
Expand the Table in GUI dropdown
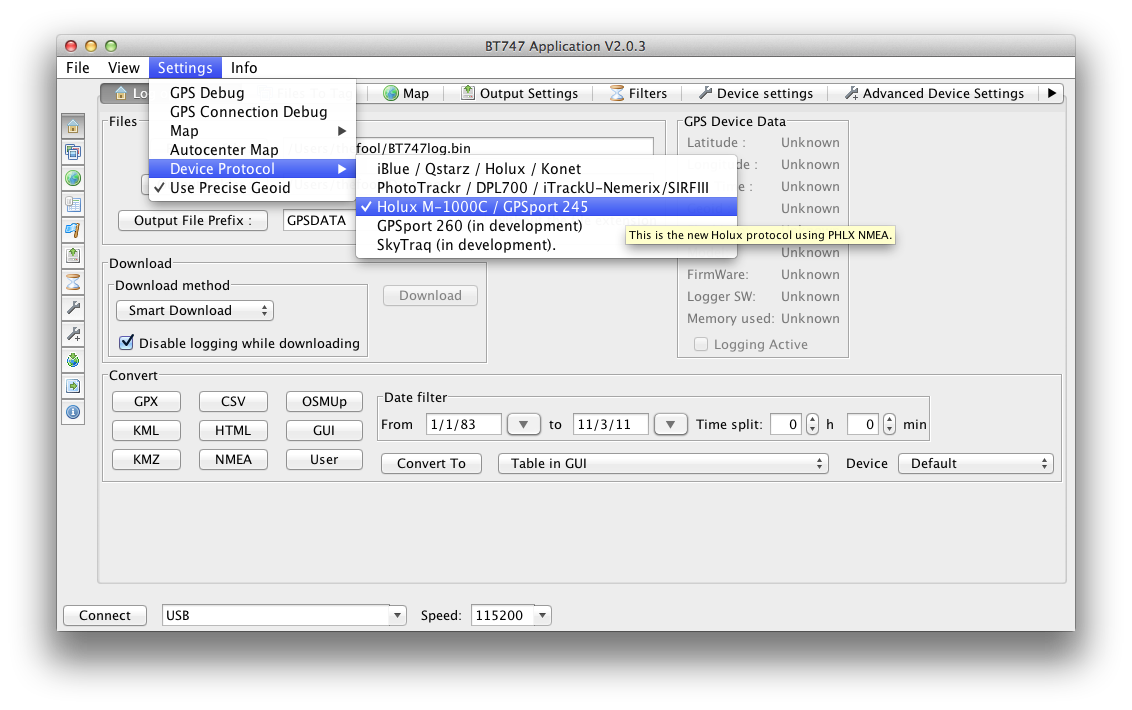663,464
